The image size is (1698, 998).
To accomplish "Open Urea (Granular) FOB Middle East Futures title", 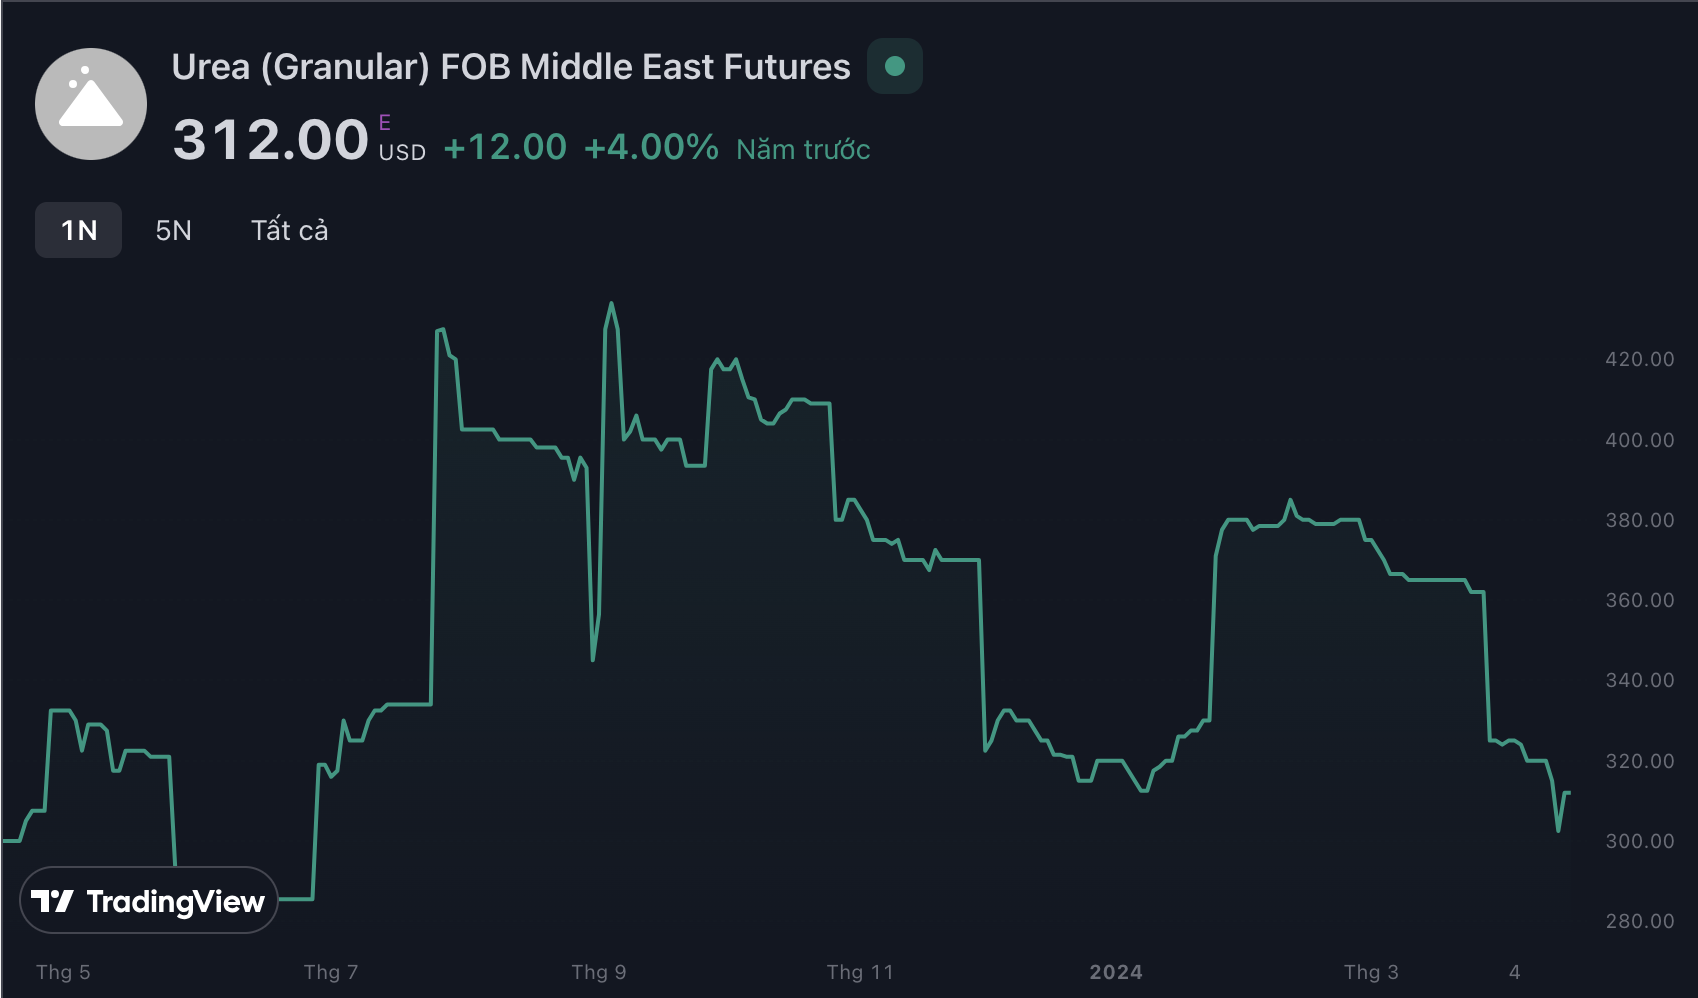I will [510, 67].
